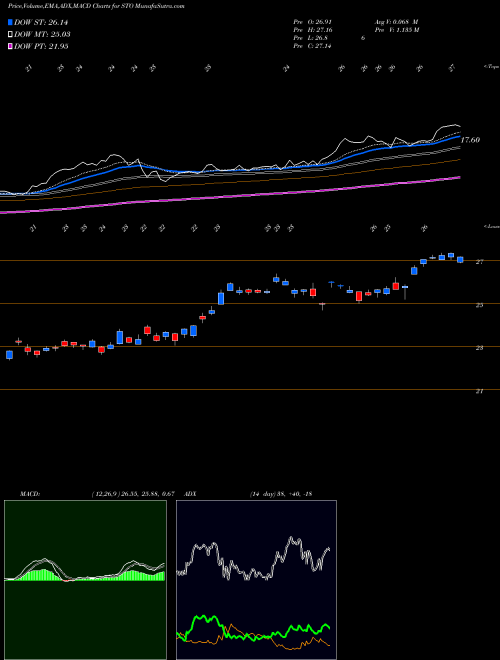Click the 'ADX' panel heading
This screenshot has width=500, height=660.
click(190, 494)
